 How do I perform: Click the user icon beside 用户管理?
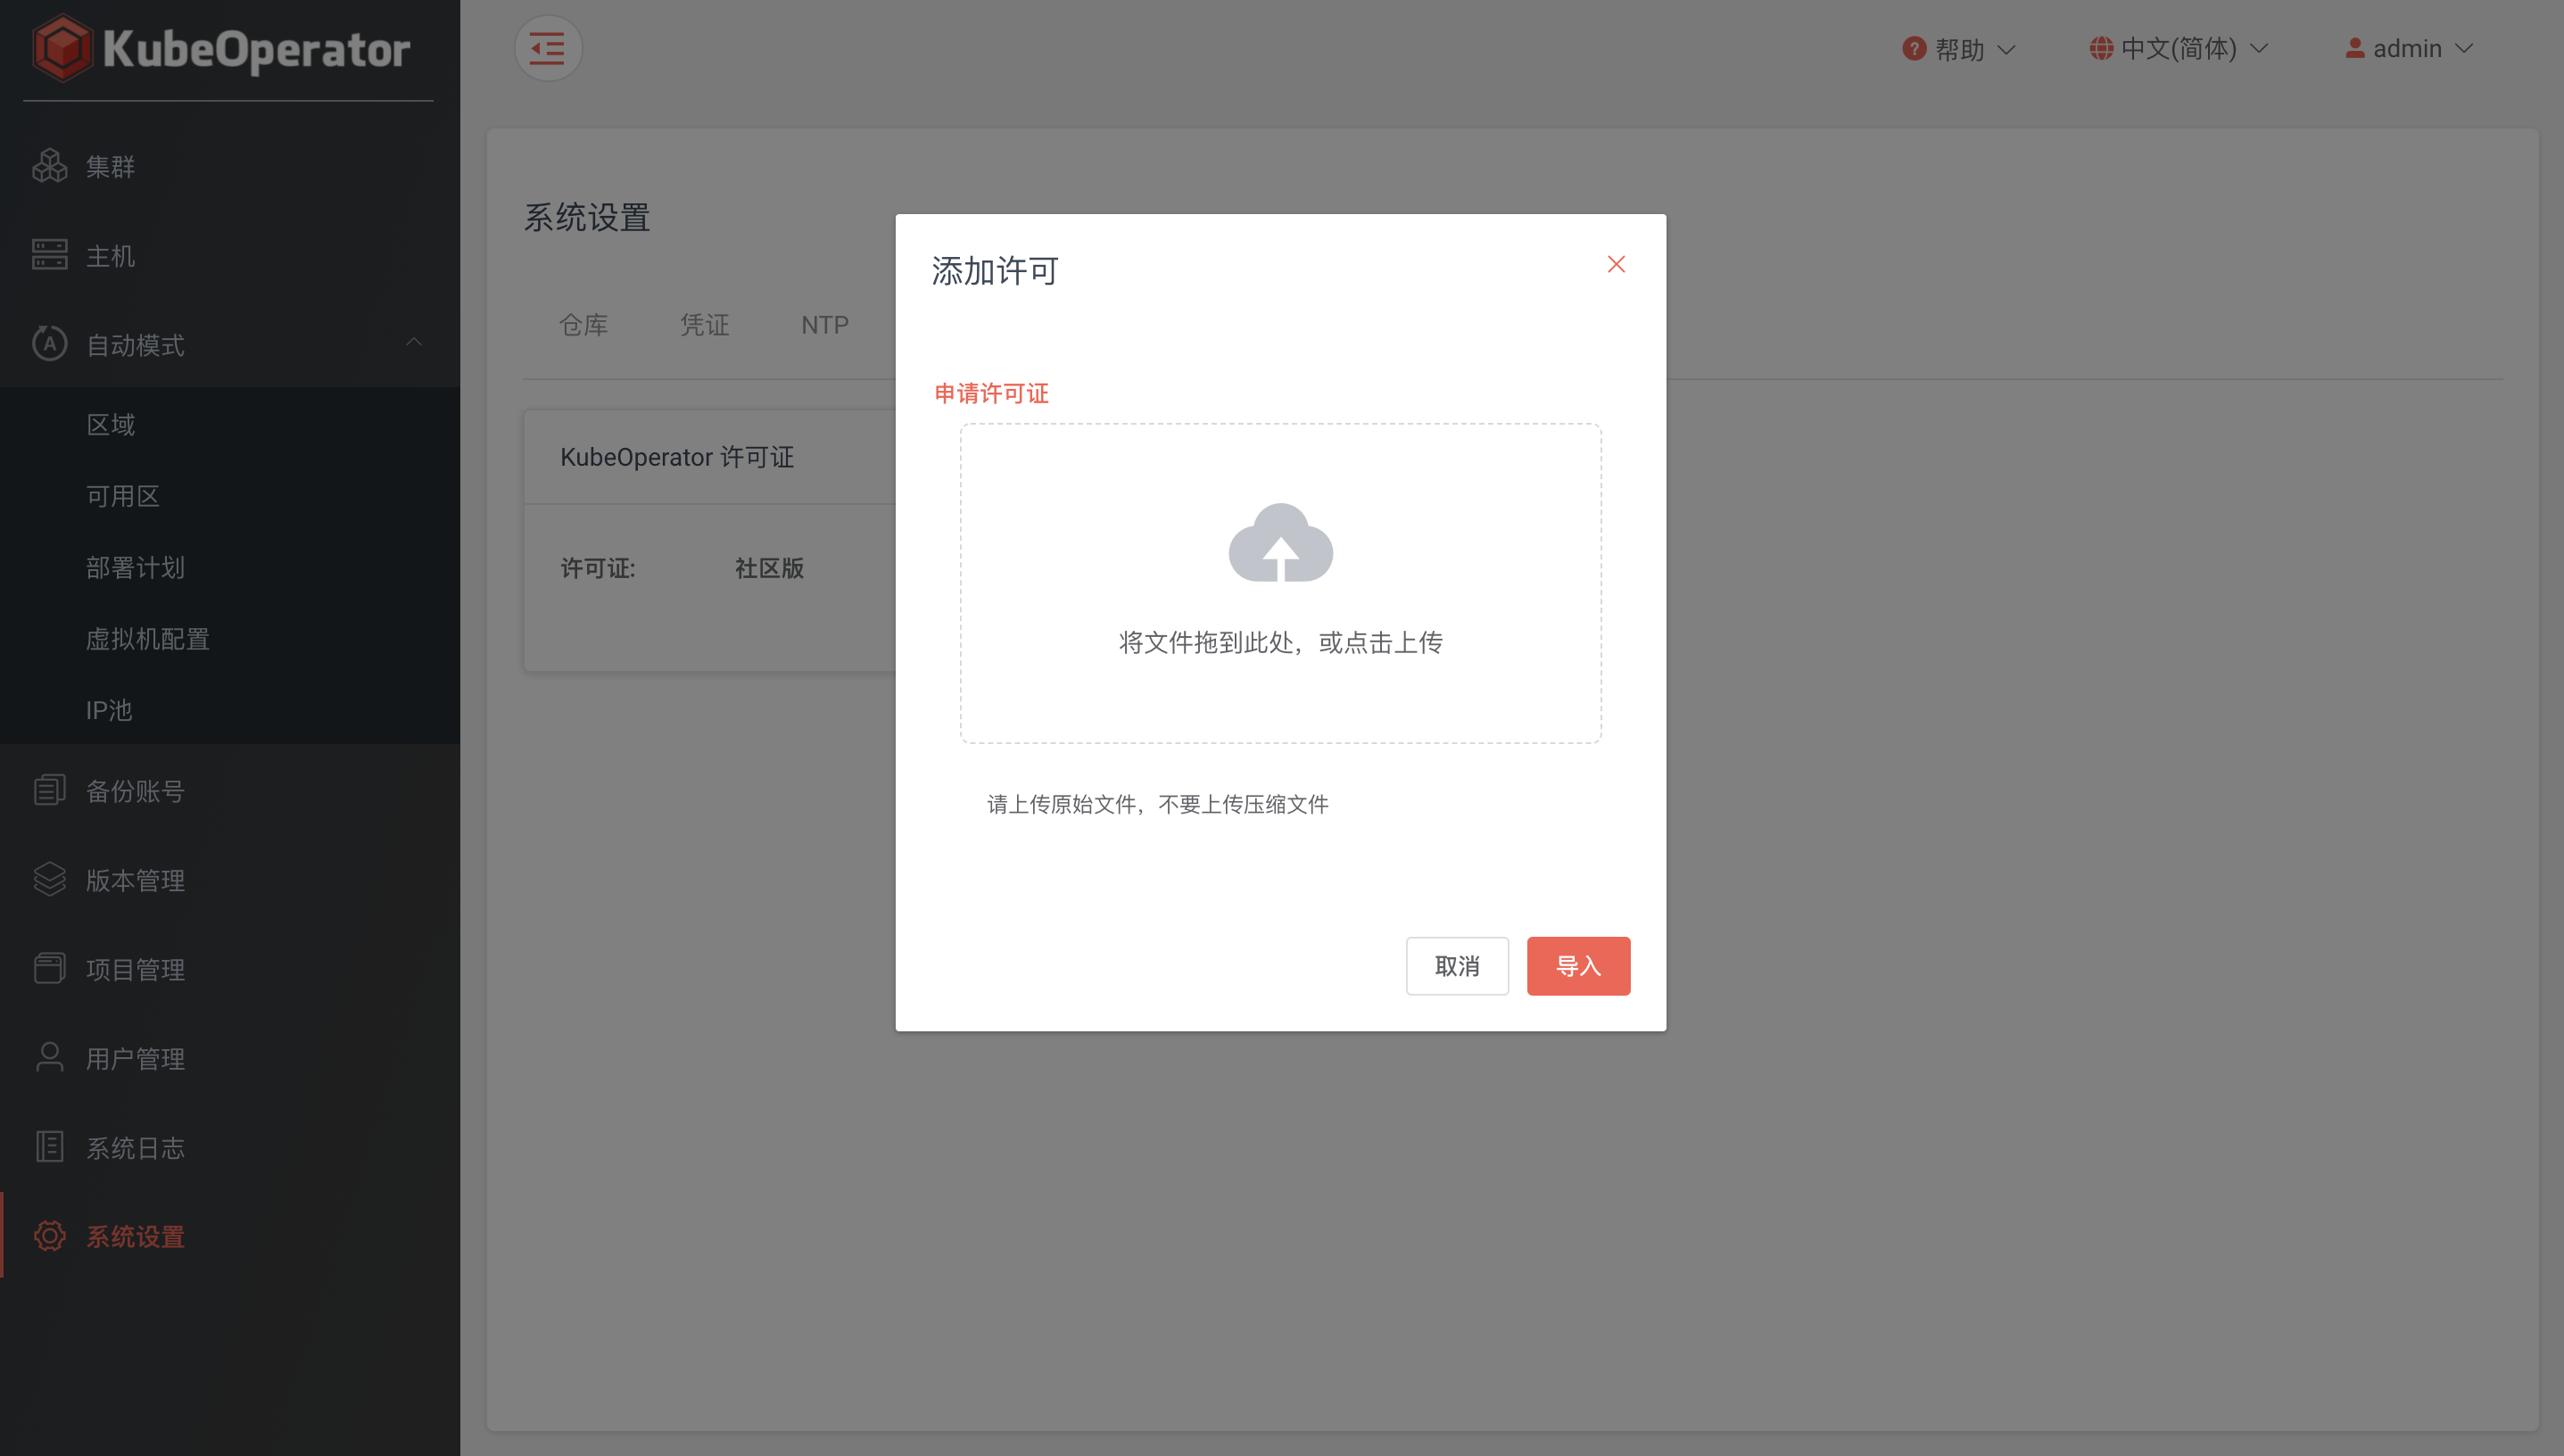pos(49,1057)
